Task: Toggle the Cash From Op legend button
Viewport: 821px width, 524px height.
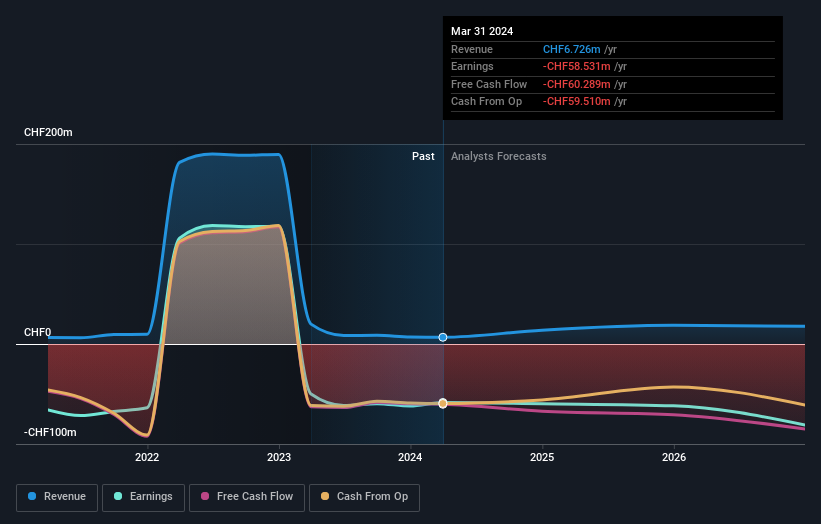Action: [x=364, y=497]
